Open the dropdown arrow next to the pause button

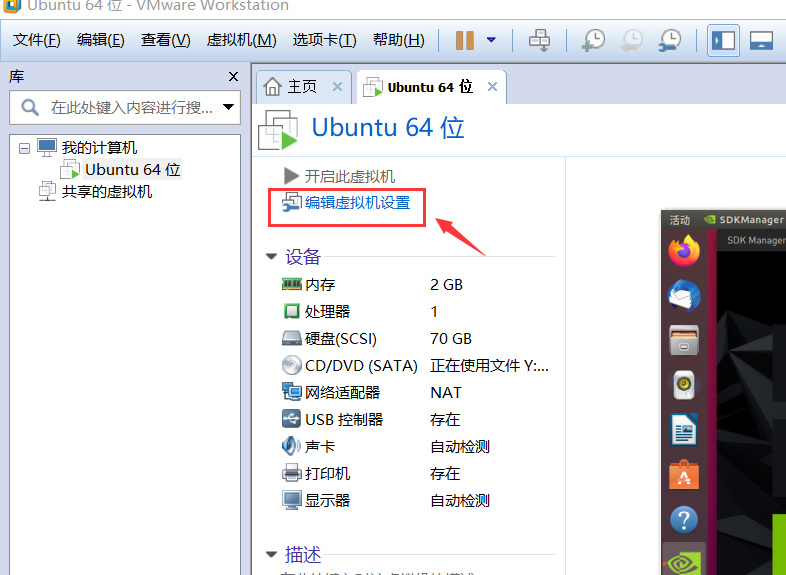pos(491,40)
